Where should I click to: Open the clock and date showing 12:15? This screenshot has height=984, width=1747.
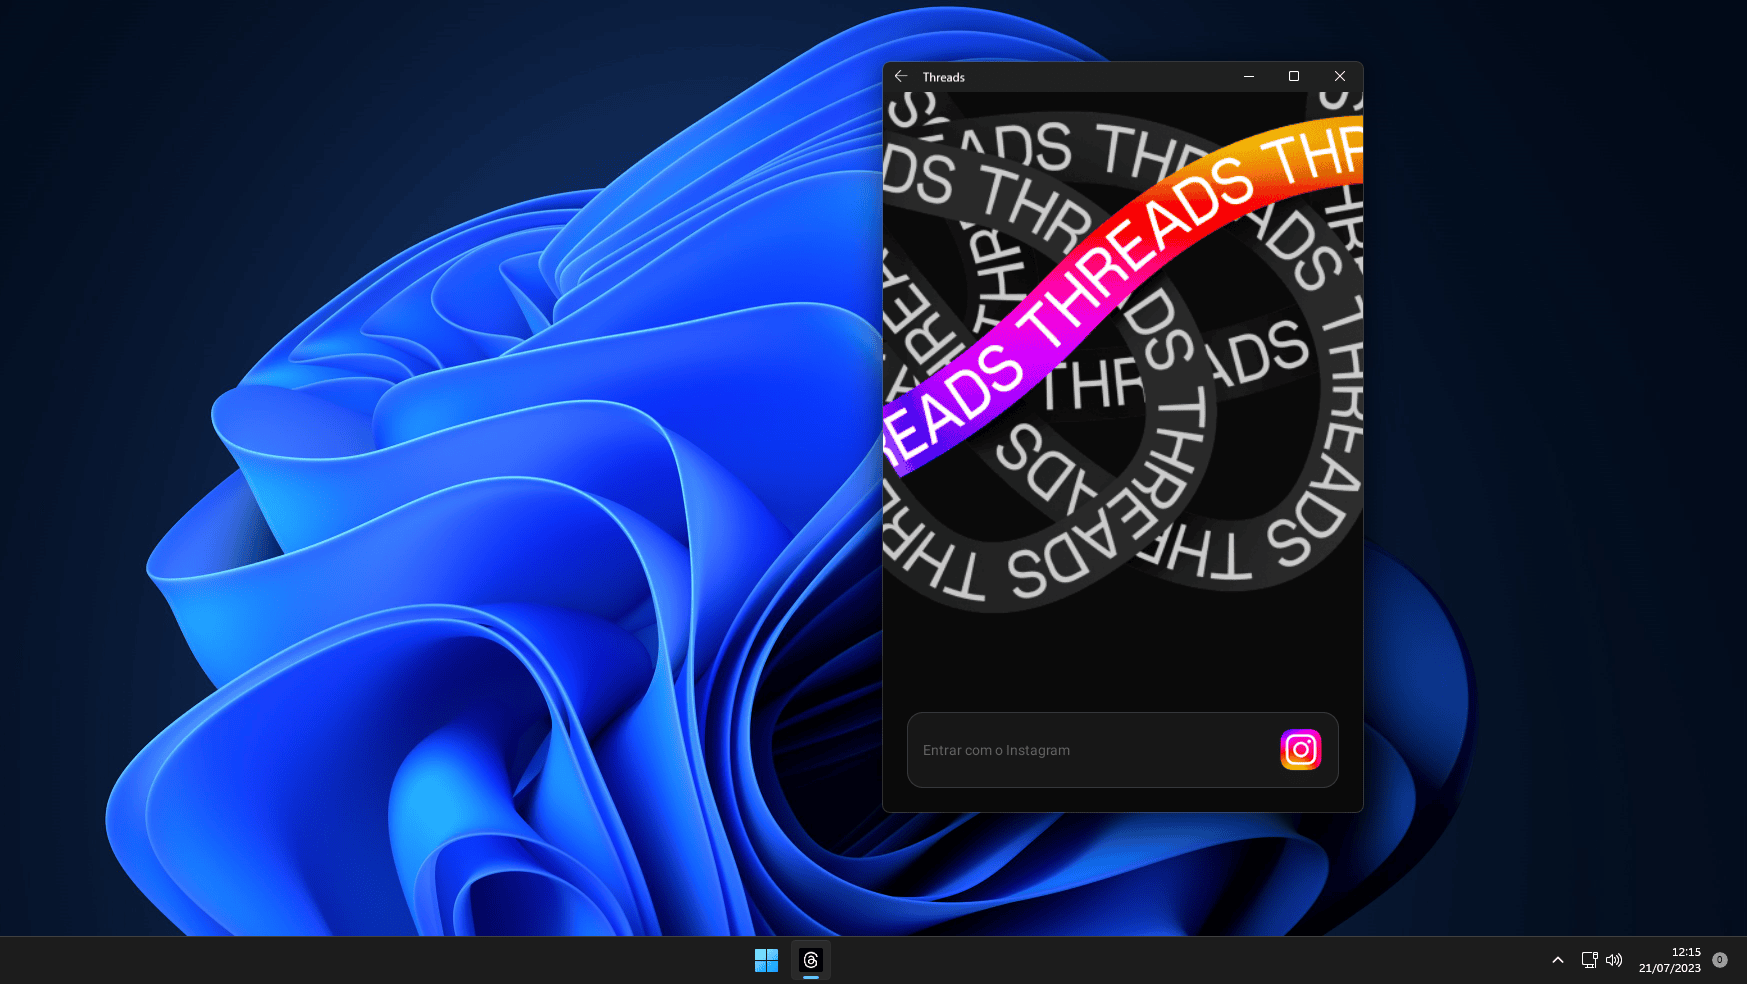[x=1670, y=960]
